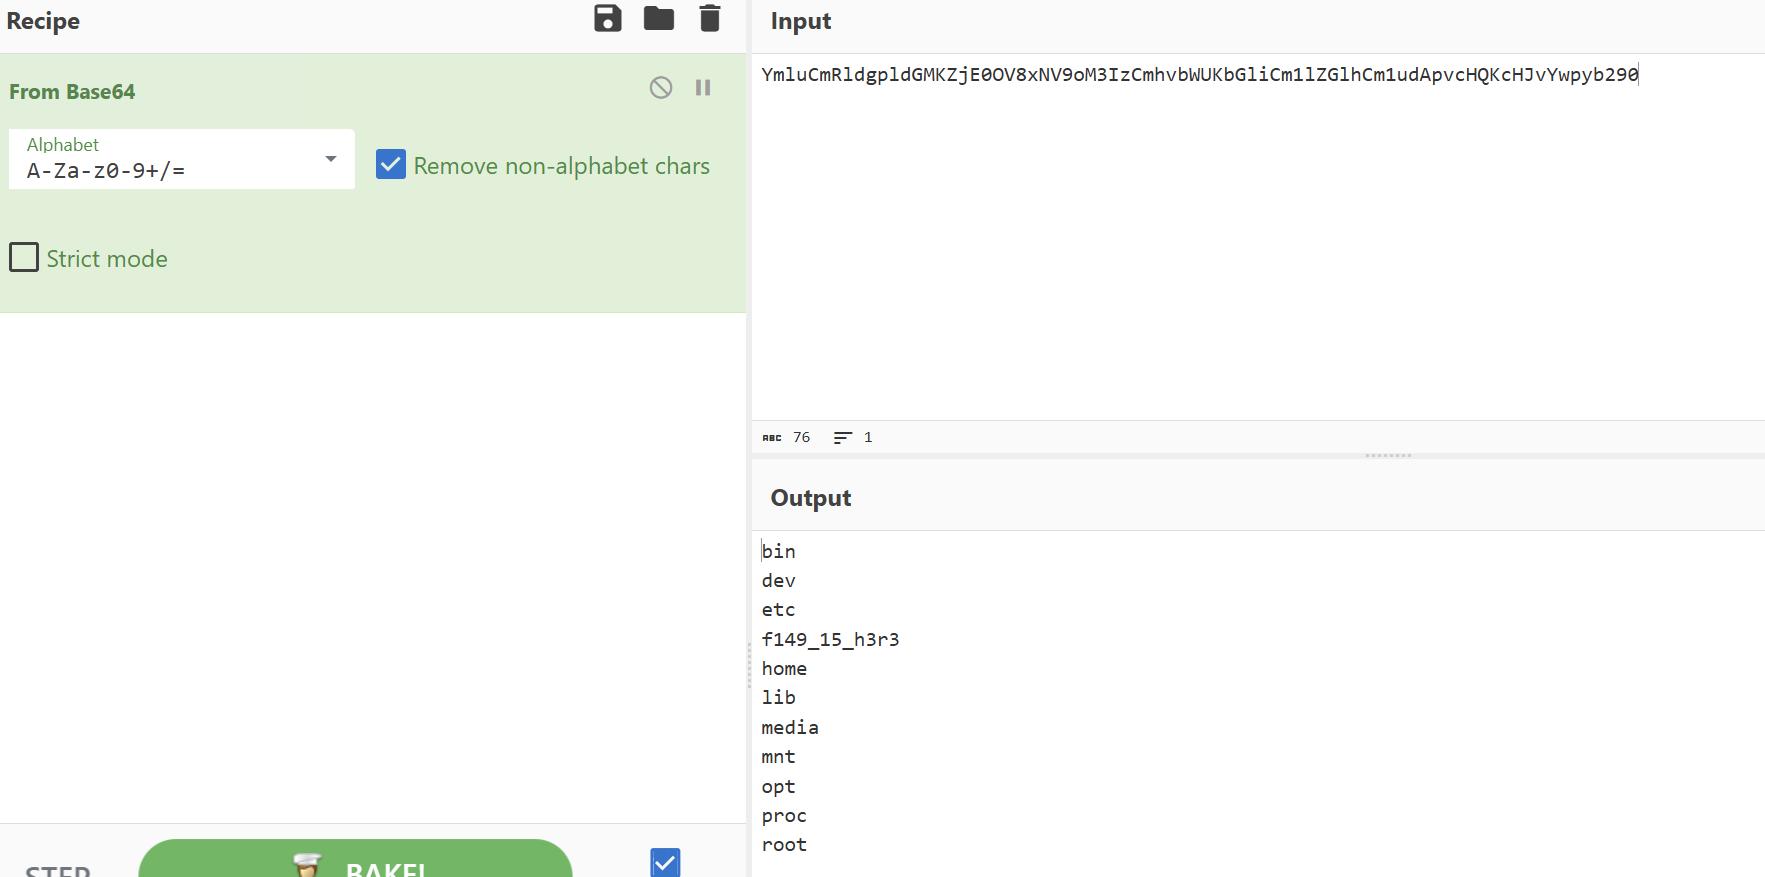The width and height of the screenshot is (1765, 877).
Task: Click the 'mnt' output line
Action: pyautogui.click(x=779, y=757)
